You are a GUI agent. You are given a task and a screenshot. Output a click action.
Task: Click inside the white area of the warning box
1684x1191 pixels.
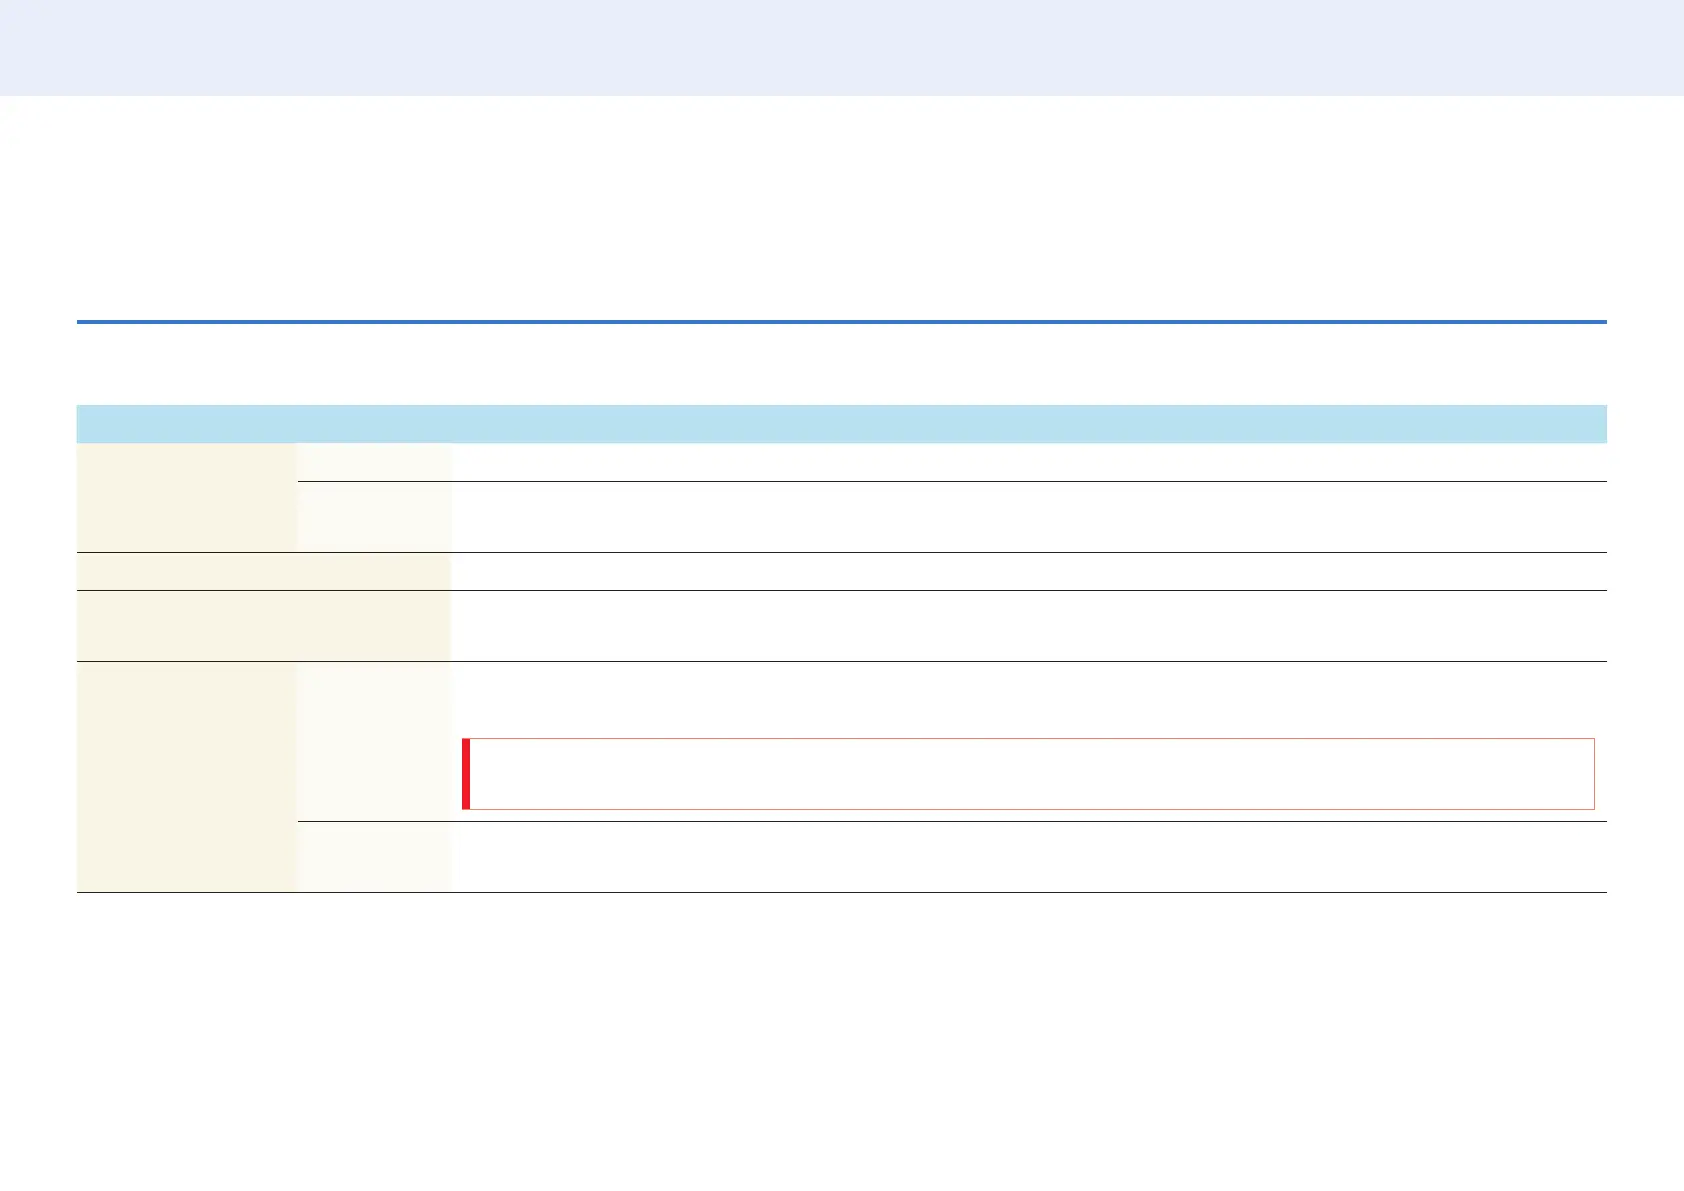(1032, 774)
